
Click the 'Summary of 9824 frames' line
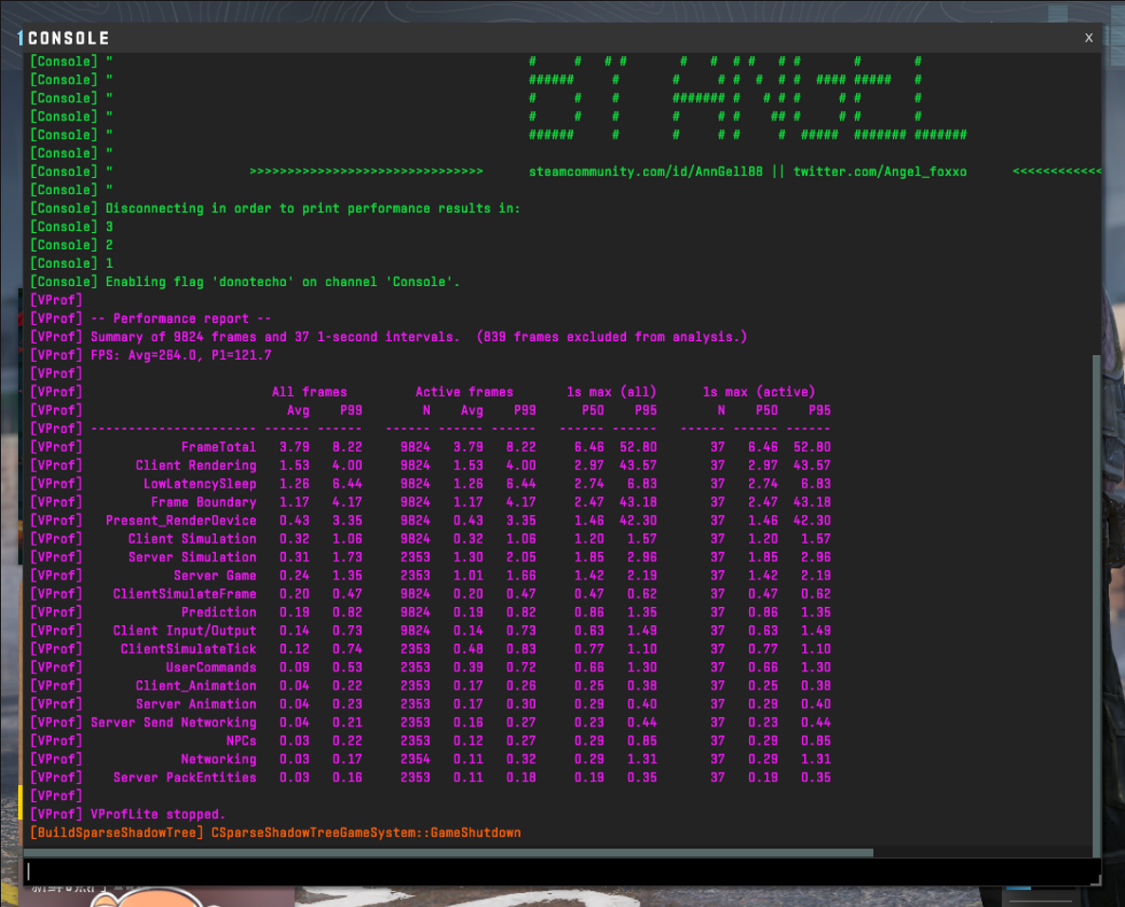pyautogui.click(x=418, y=337)
